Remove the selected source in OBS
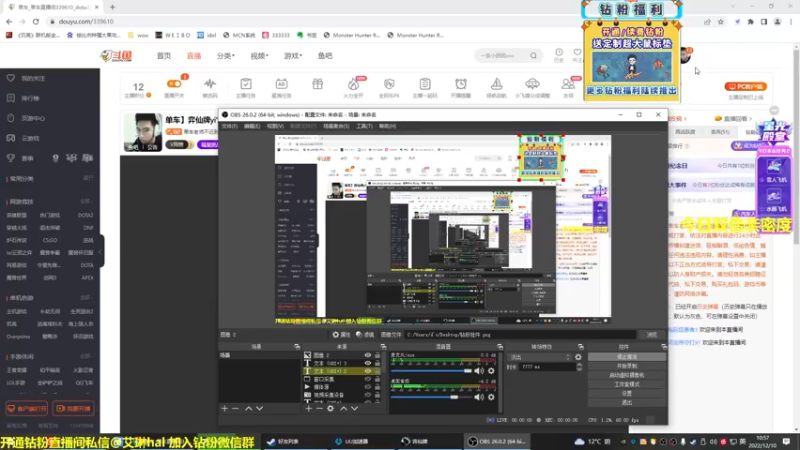800x450 pixels. click(319, 408)
